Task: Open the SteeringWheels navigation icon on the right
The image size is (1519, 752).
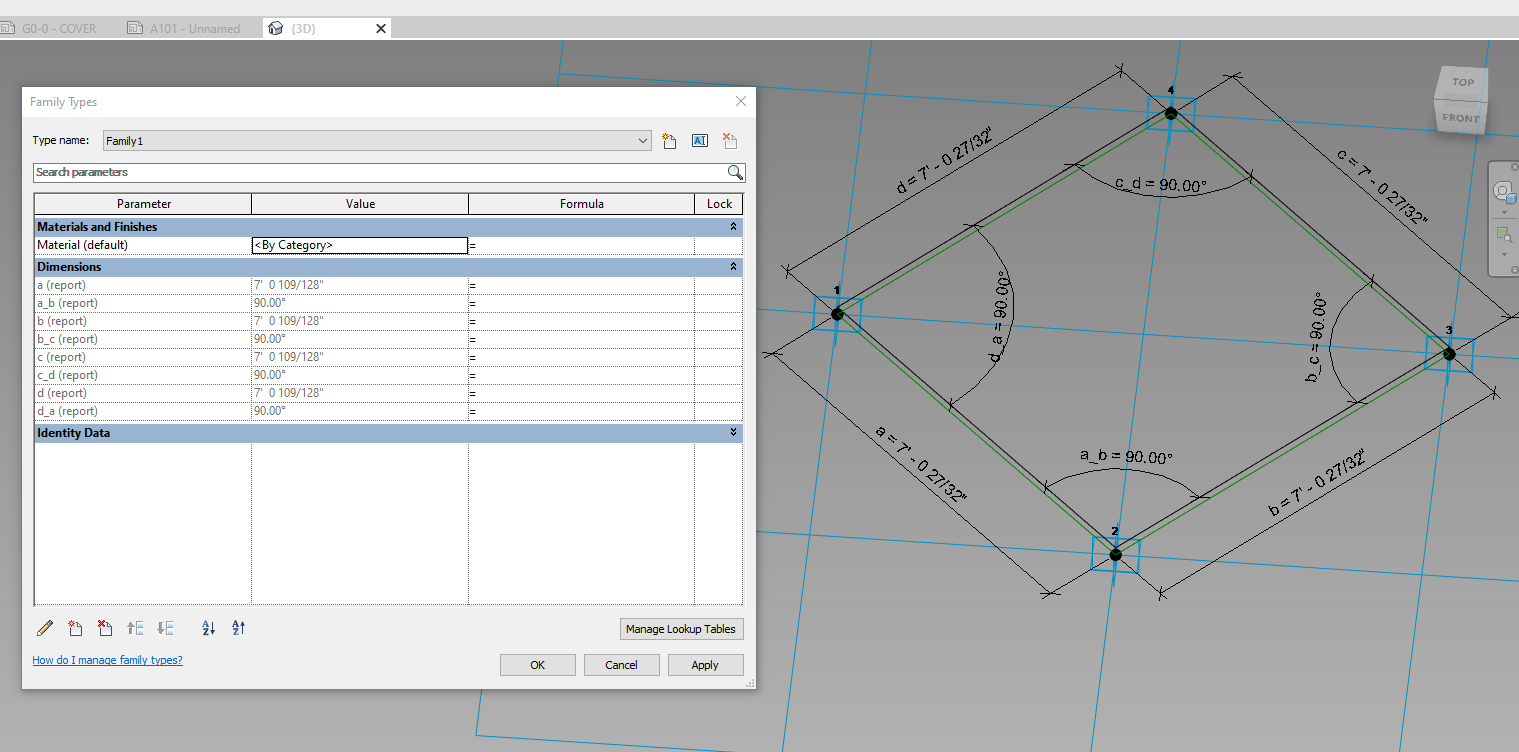Action: point(1505,192)
